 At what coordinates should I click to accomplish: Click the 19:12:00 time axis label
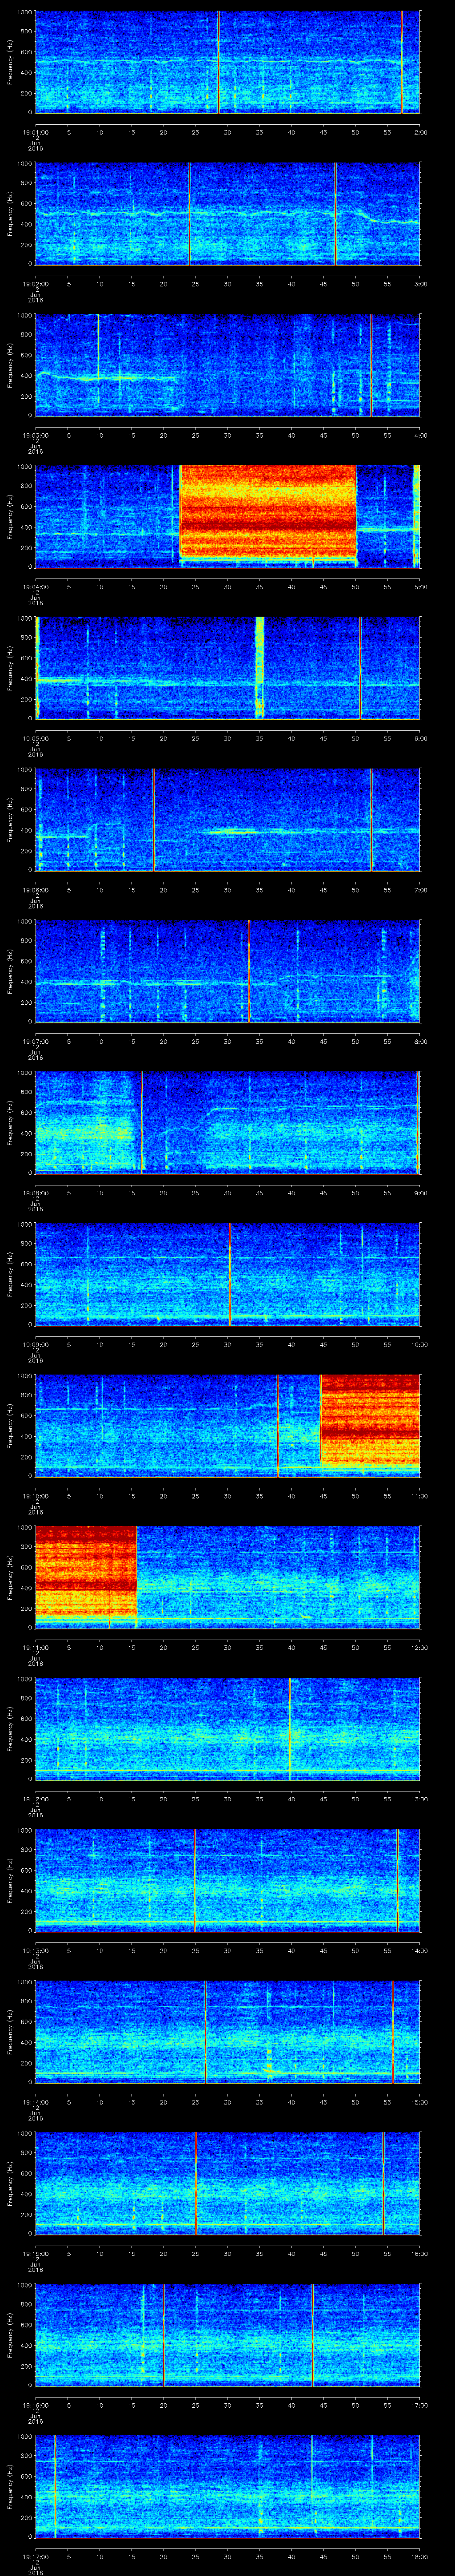(x=35, y=1798)
